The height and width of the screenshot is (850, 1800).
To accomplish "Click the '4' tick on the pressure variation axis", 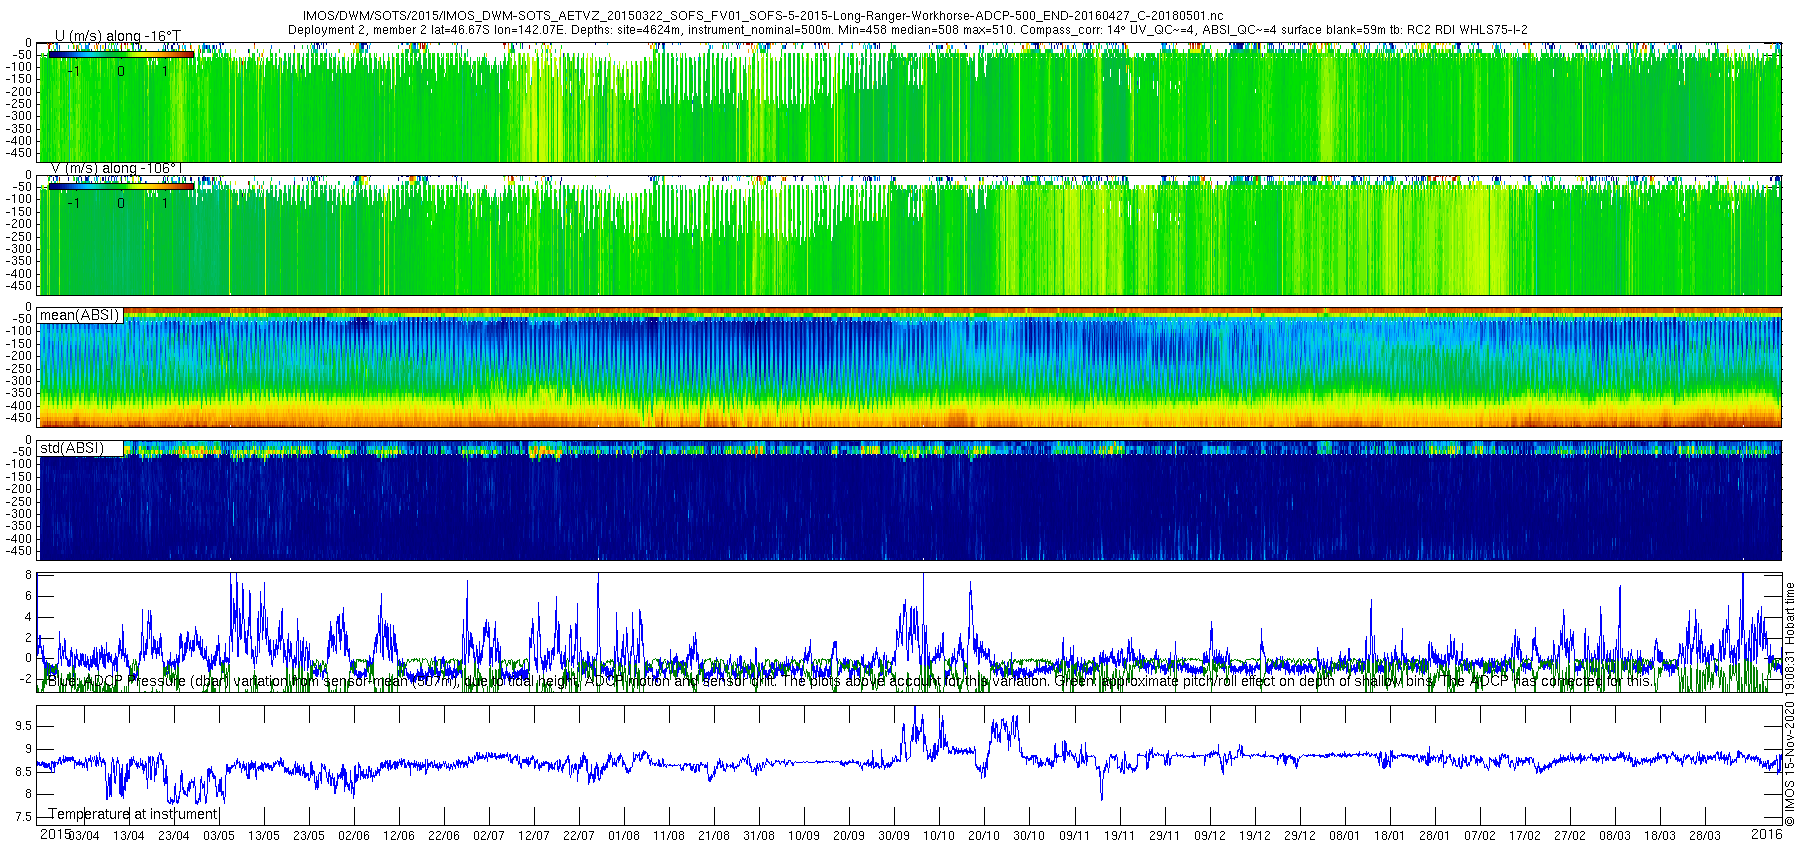I will pyautogui.click(x=29, y=617).
